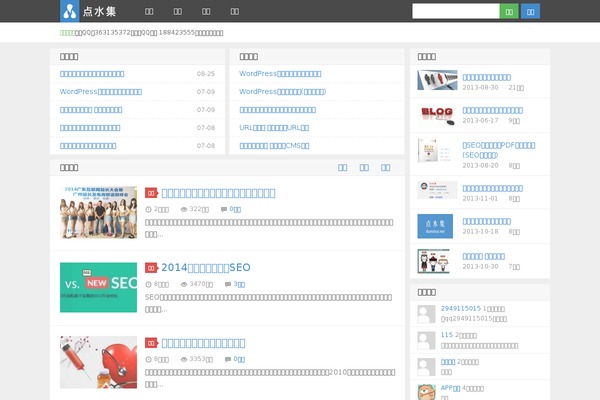The width and height of the screenshot is (600, 400).
Task: Open the VS NEW SEO article thumbnail
Action: [x=98, y=287]
